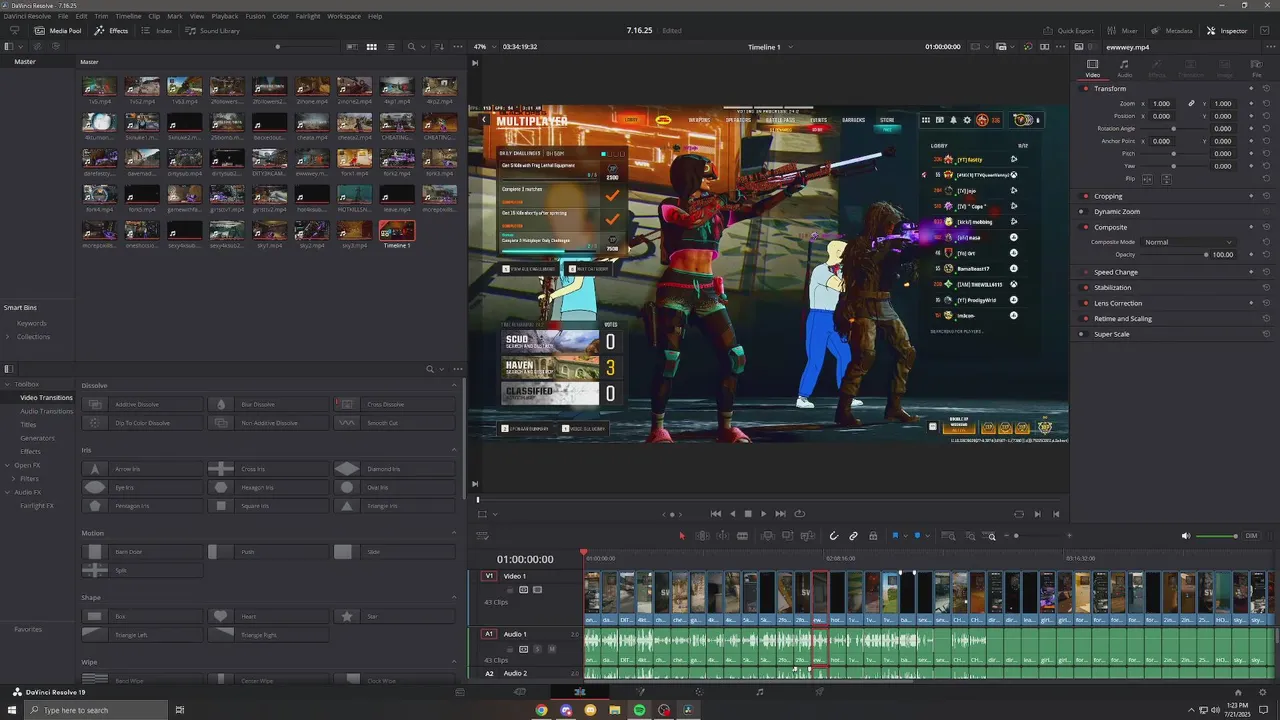Open the Playback menu
The height and width of the screenshot is (720, 1280).
pyautogui.click(x=225, y=16)
